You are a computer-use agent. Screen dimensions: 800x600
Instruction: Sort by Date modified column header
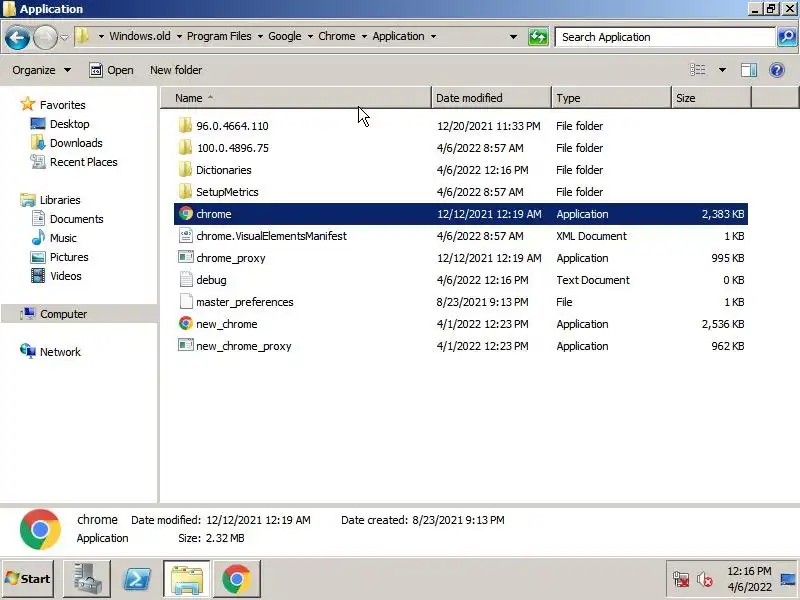491,98
